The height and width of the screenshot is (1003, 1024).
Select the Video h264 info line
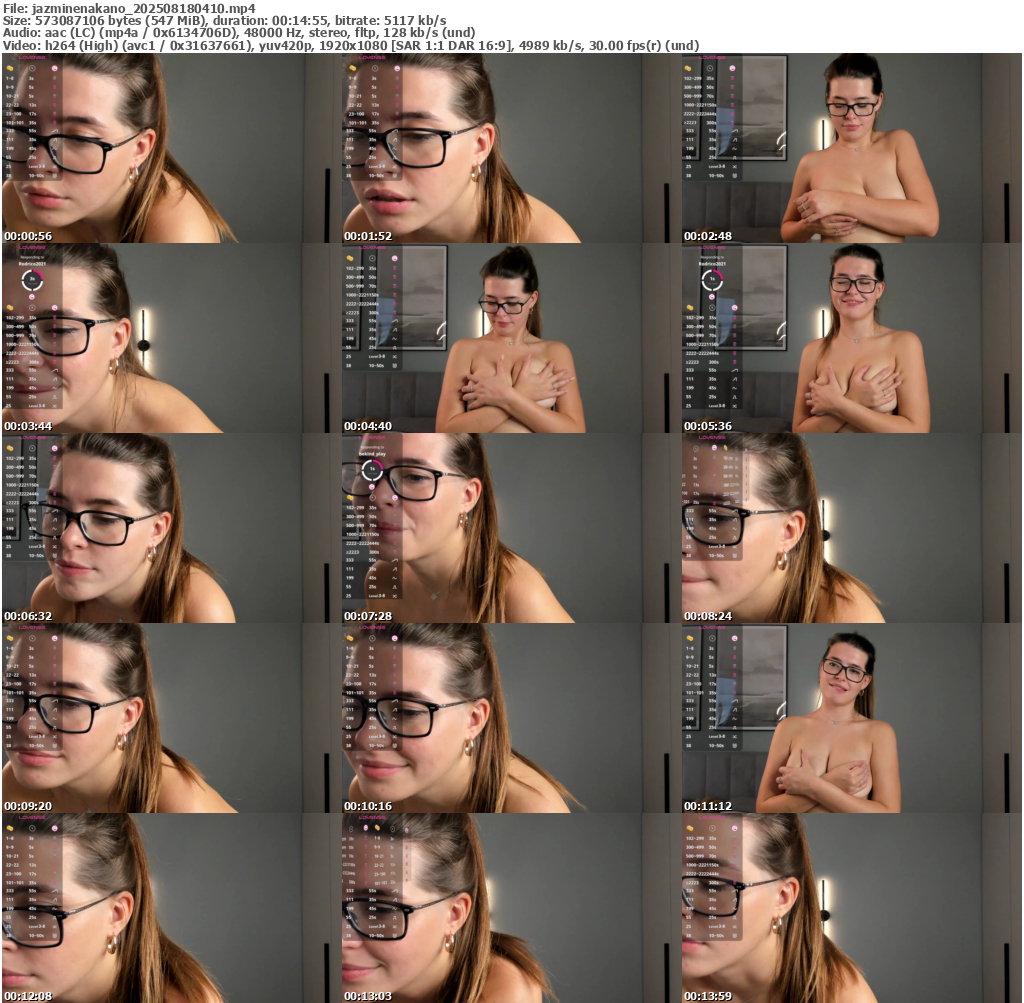350,46
